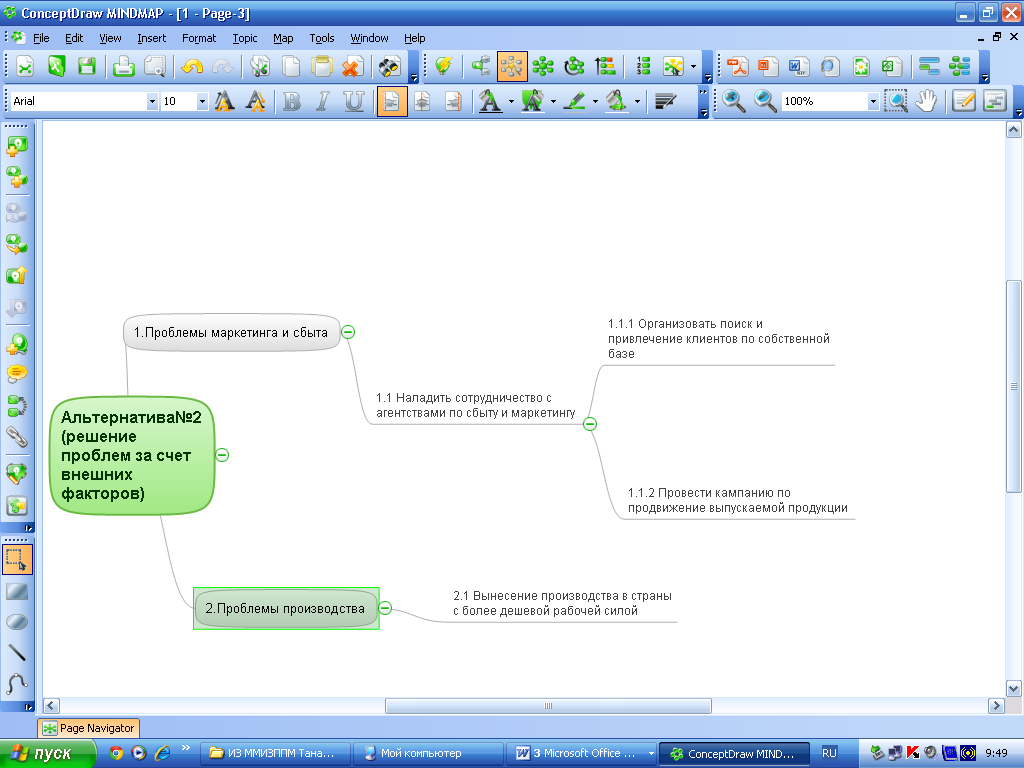This screenshot has height=768, width=1024.
Task: Toggle center text alignment button
Action: click(423, 101)
